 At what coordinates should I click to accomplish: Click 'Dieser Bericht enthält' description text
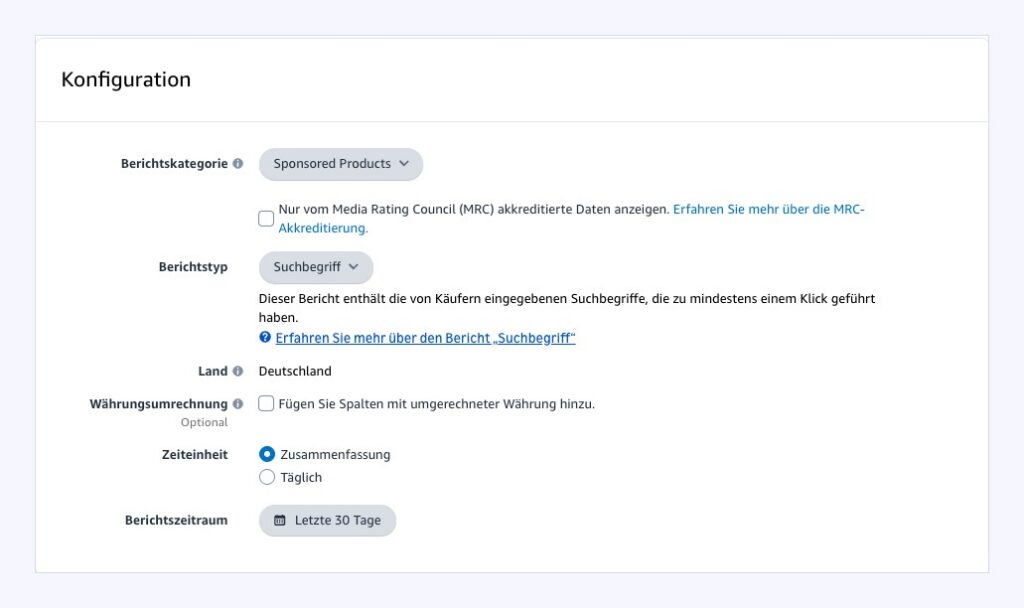[567, 308]
